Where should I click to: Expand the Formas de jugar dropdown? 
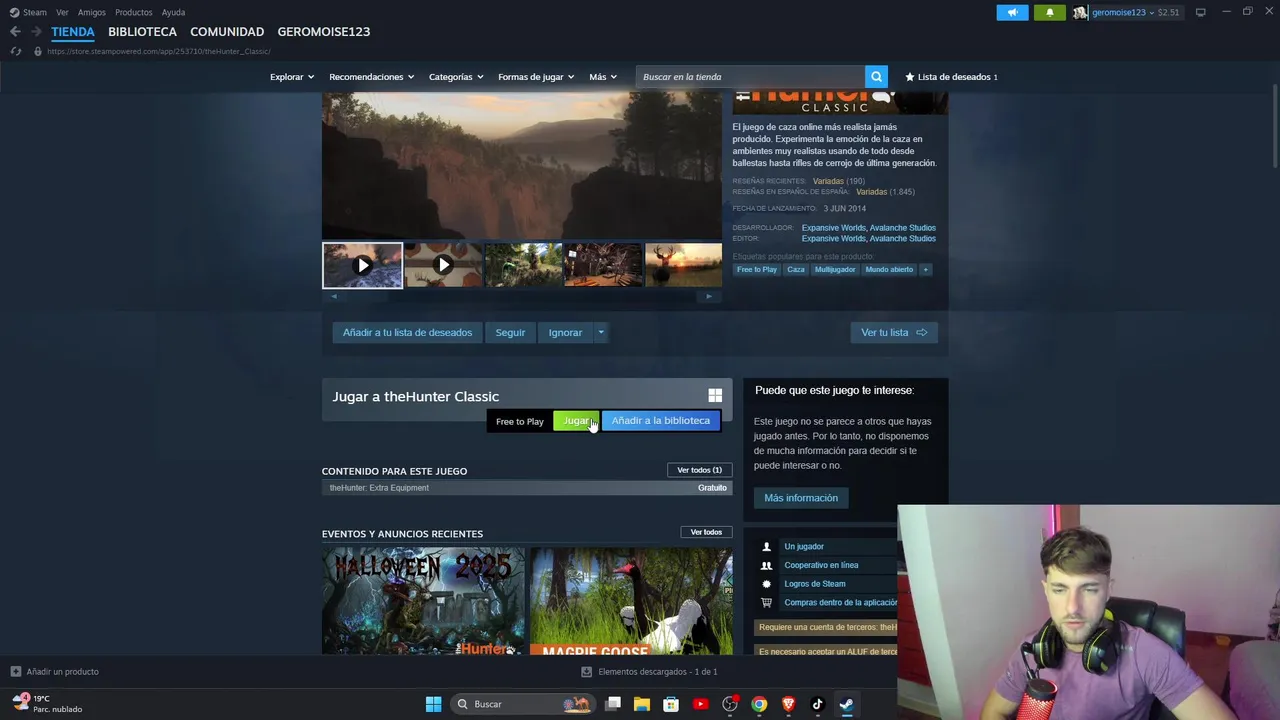click(x=536, y=77)
